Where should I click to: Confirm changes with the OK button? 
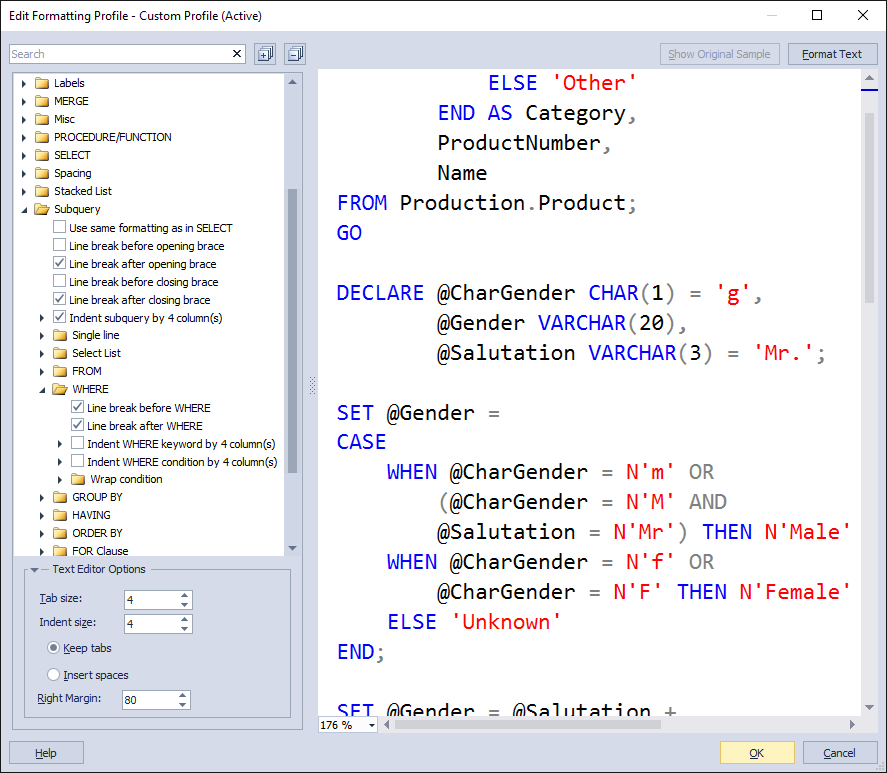coord(757,753)
